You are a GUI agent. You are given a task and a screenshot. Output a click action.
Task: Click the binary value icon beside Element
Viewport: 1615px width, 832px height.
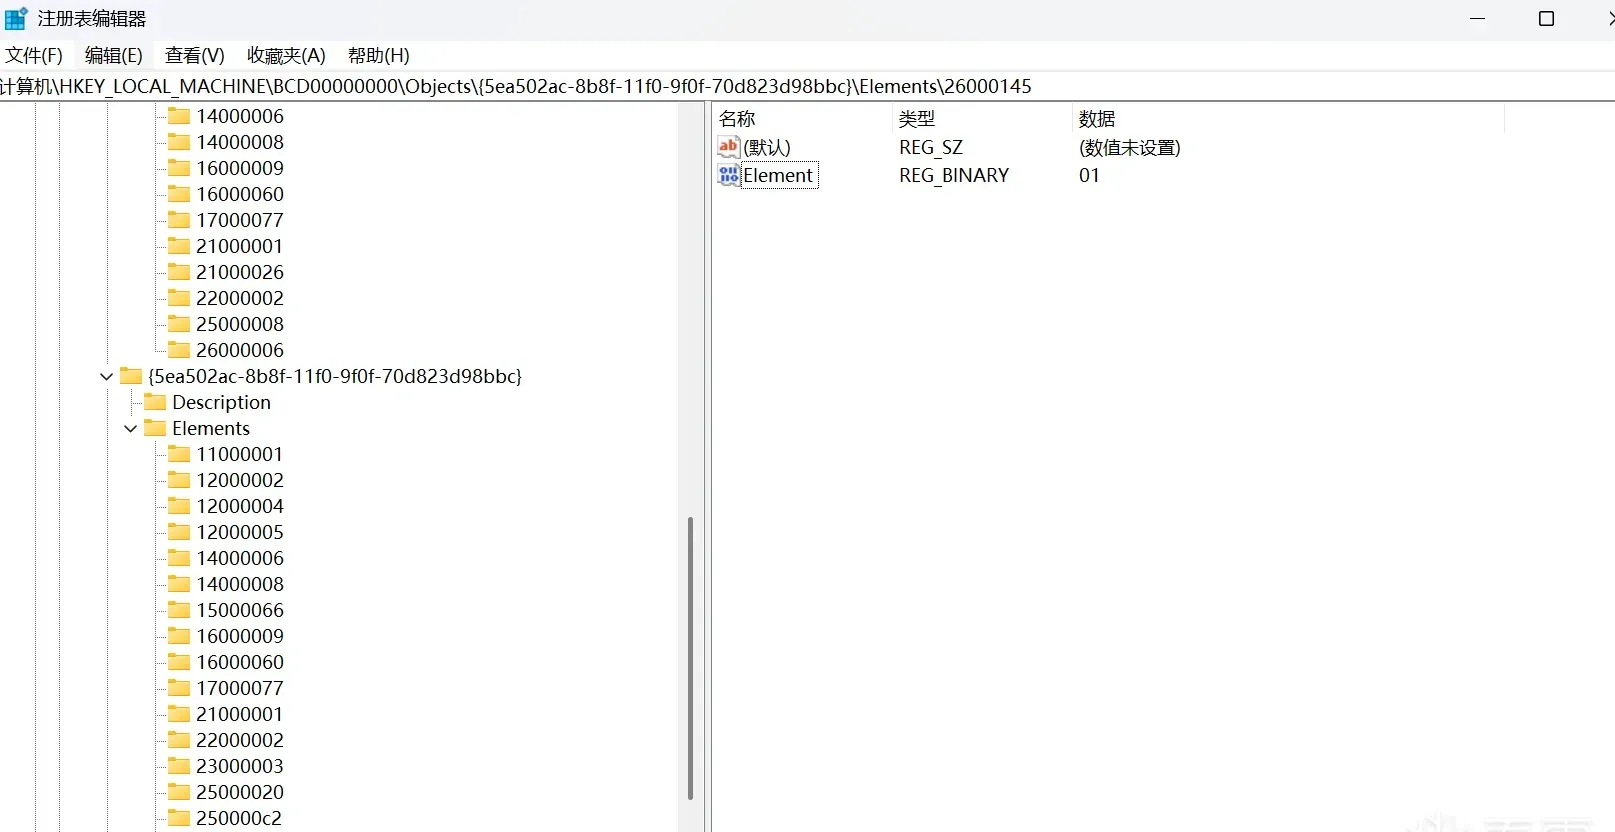click(x=729, y=175)
